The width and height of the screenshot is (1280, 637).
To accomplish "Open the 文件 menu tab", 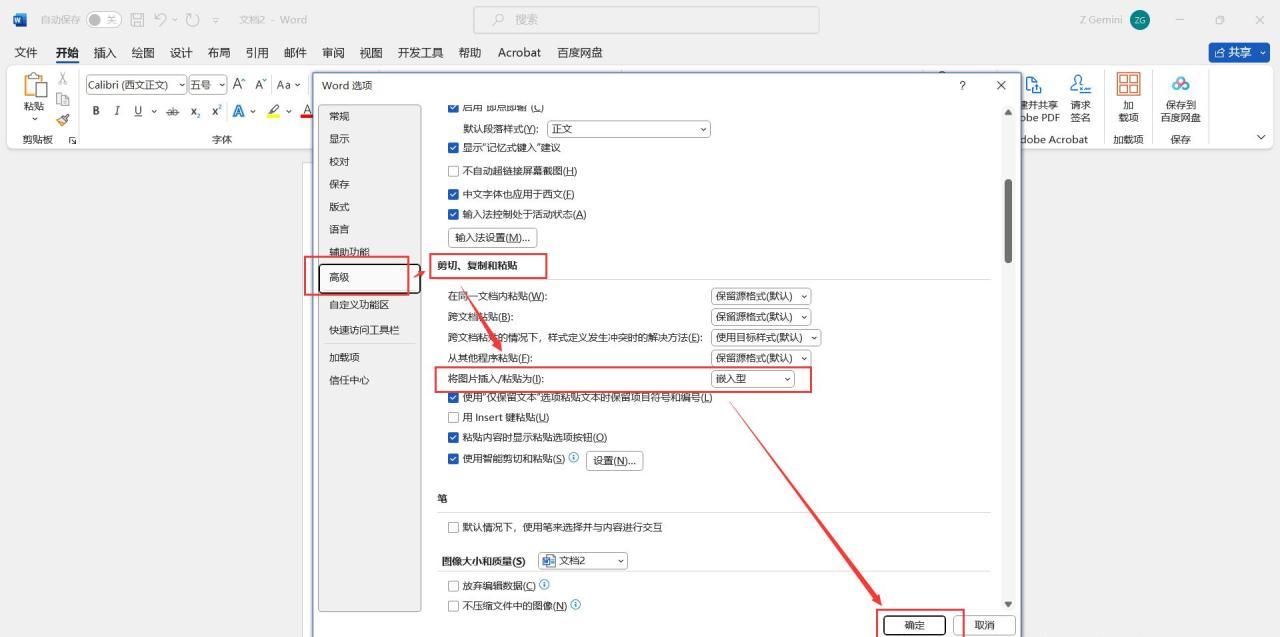I will coord(26,53).
